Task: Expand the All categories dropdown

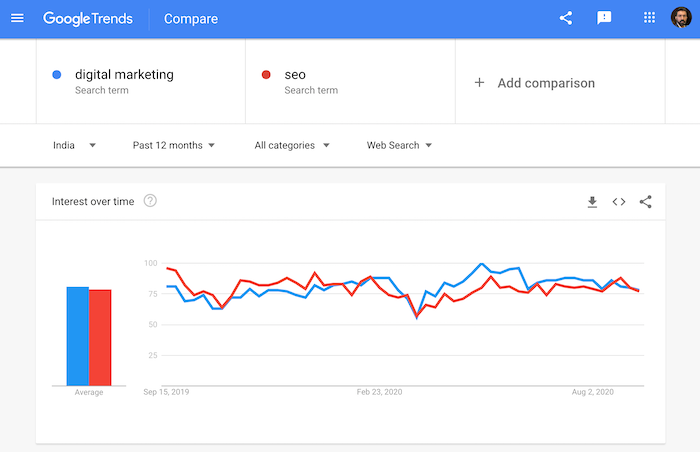Action: 292,145
